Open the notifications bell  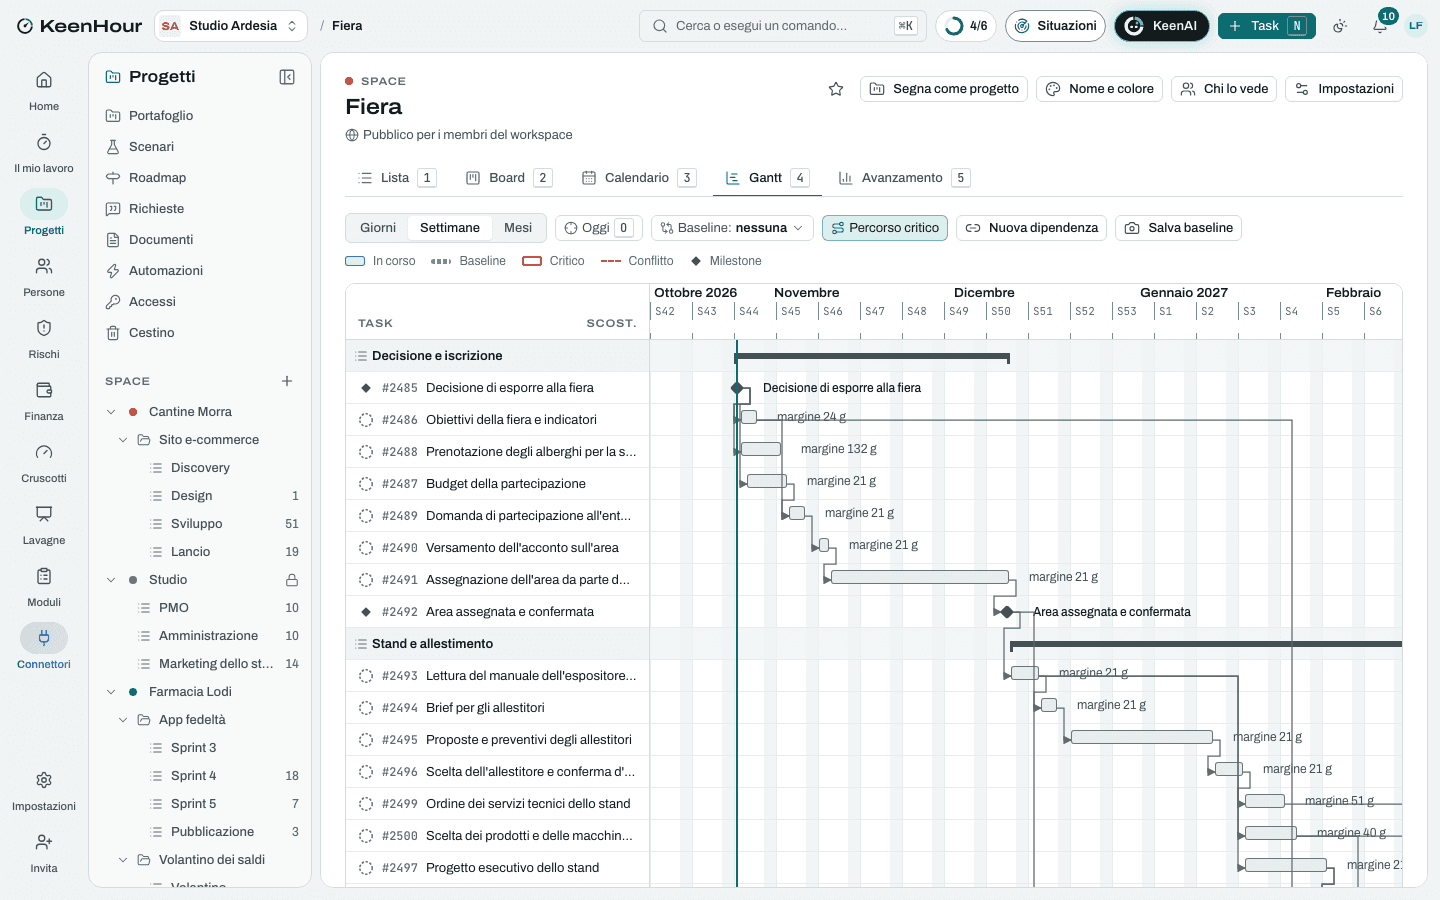pos(1380,26)
